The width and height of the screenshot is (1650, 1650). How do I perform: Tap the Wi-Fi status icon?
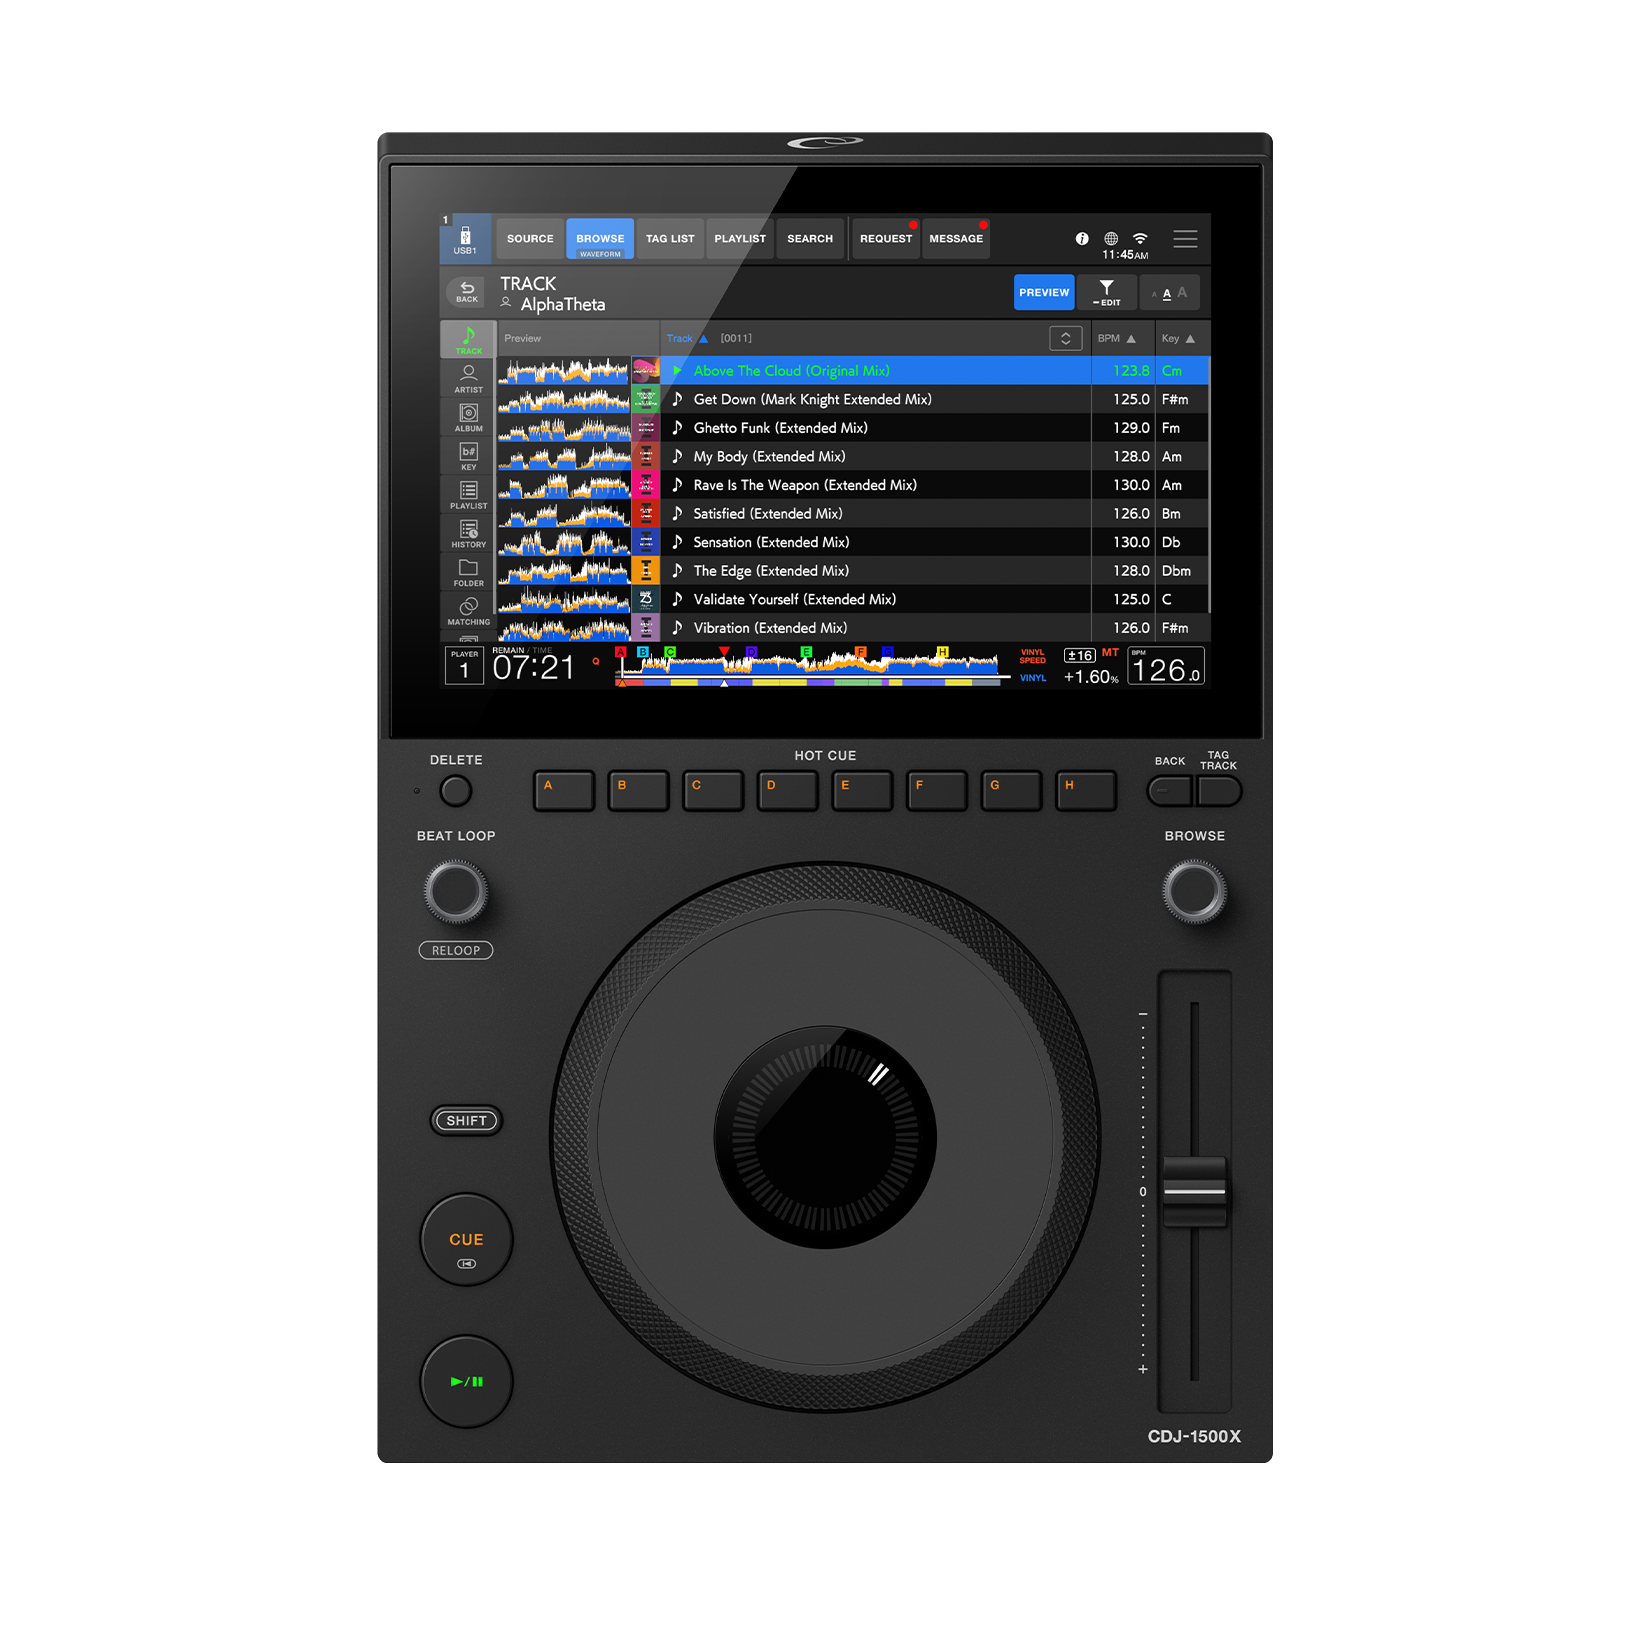pos(1140,238)
